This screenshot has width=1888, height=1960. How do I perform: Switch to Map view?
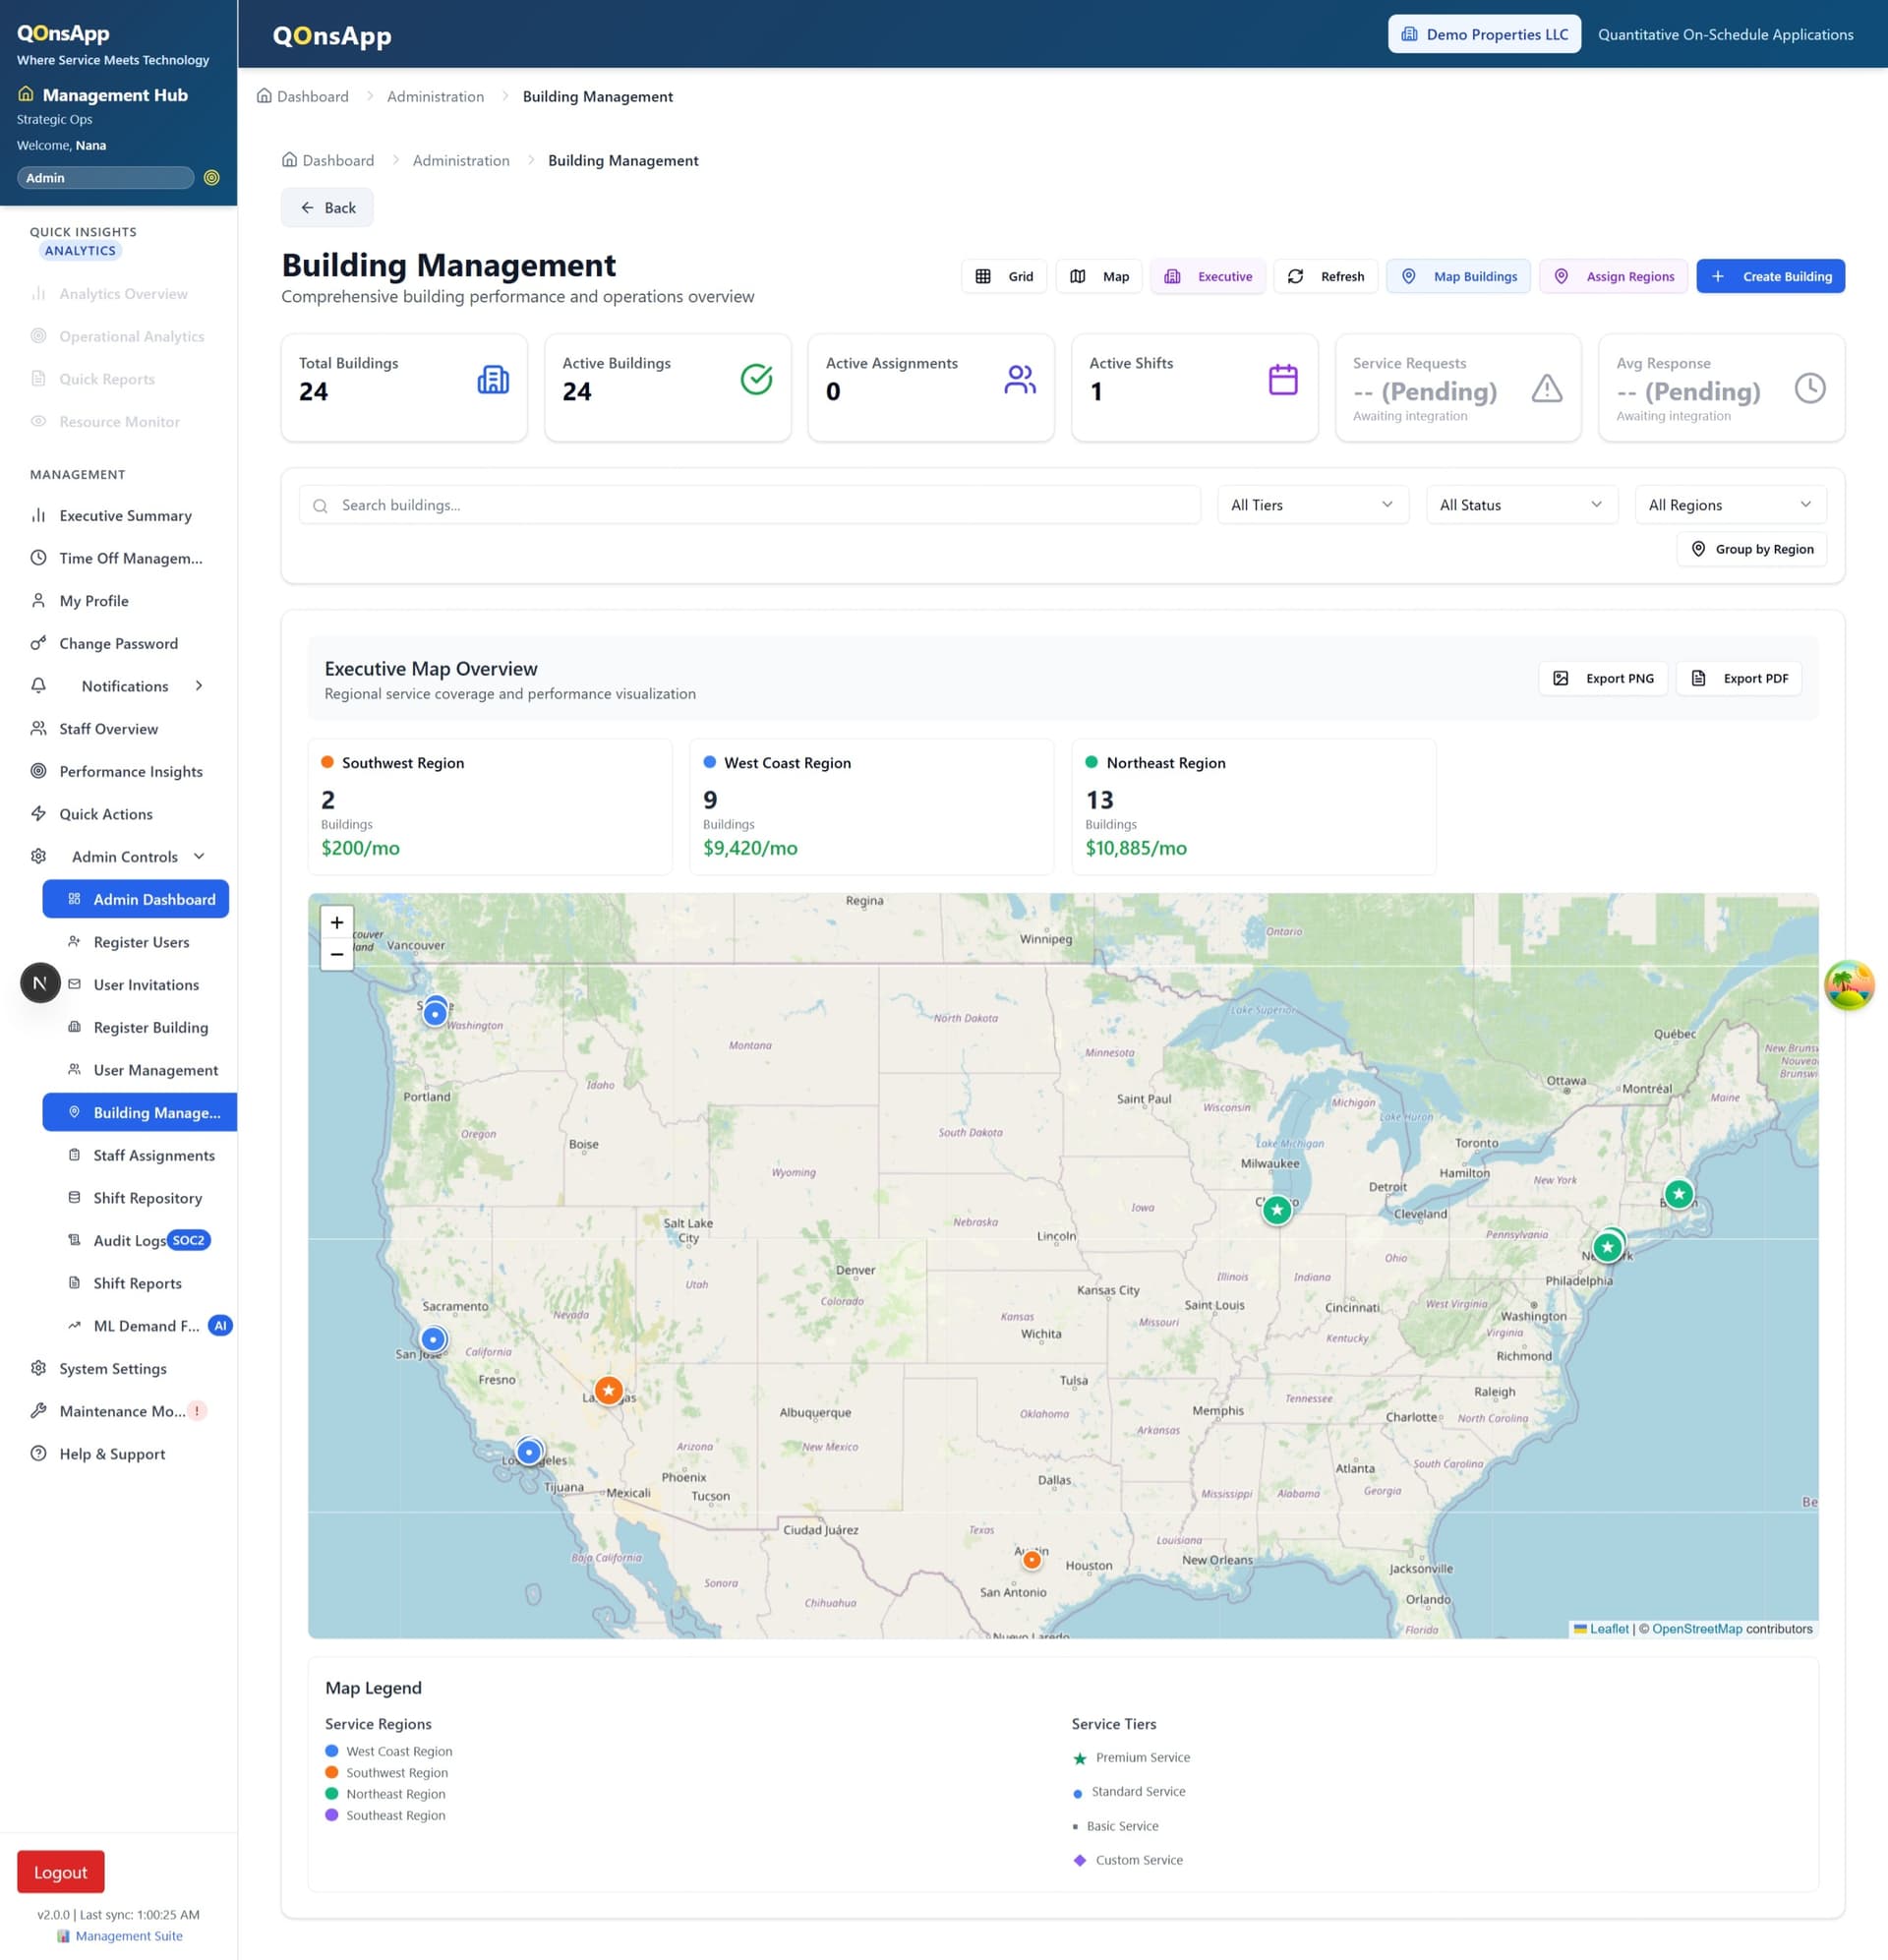(1098, 276)
